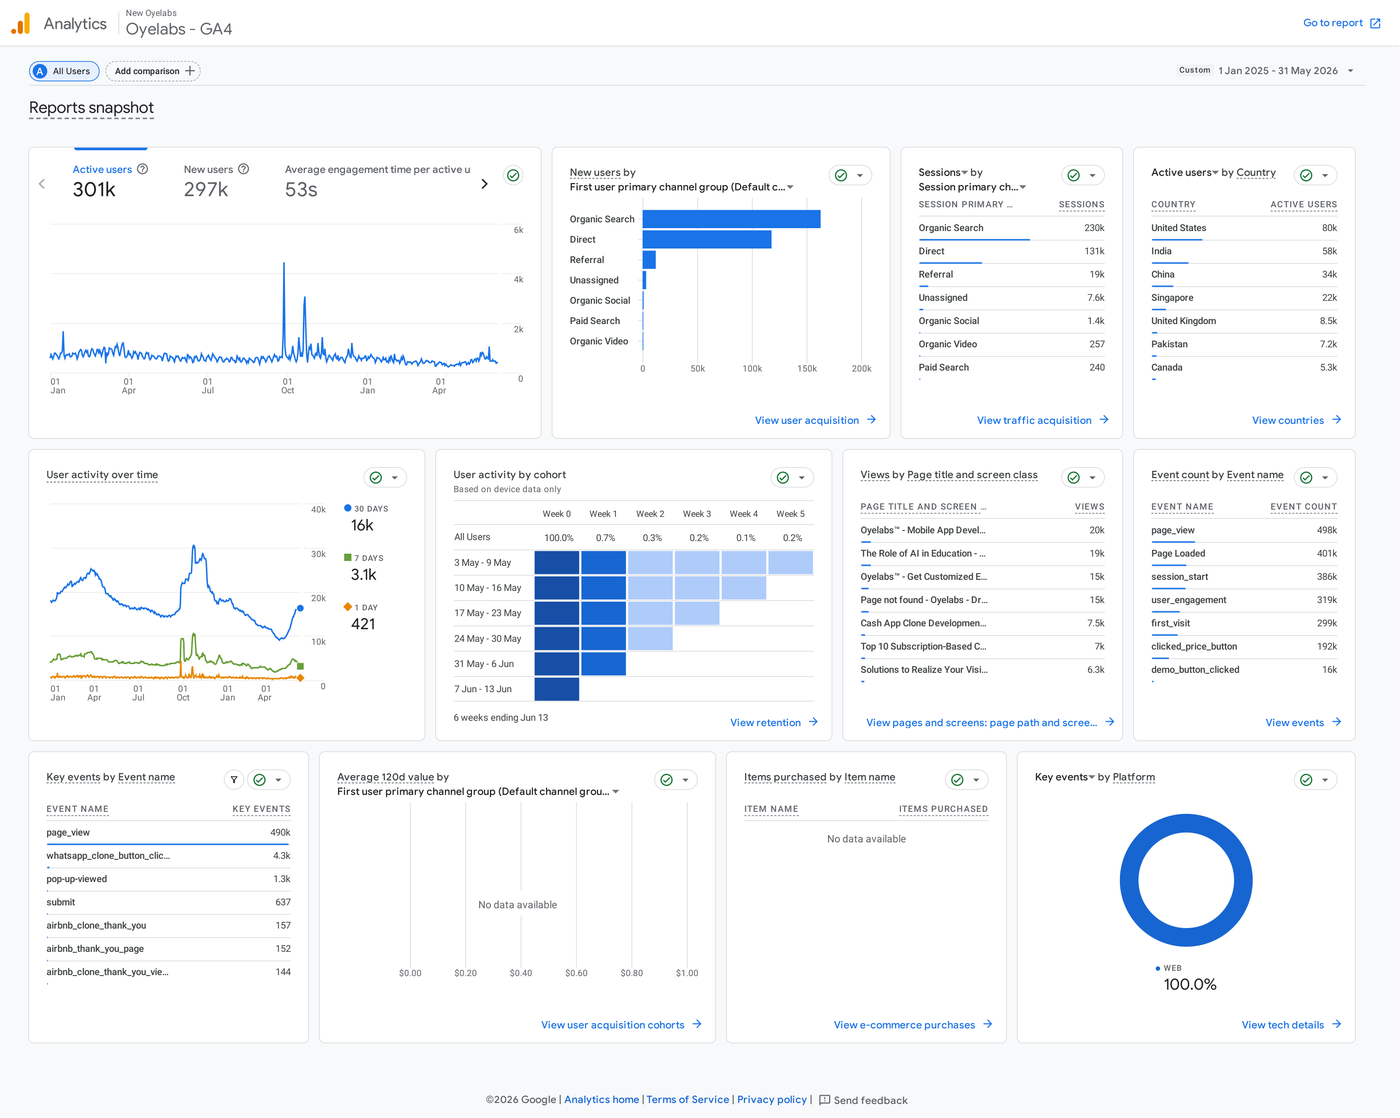Click check status icon in Average 120d value card
Viewport: 1400px width, 1118px height.
coord(667,779)
